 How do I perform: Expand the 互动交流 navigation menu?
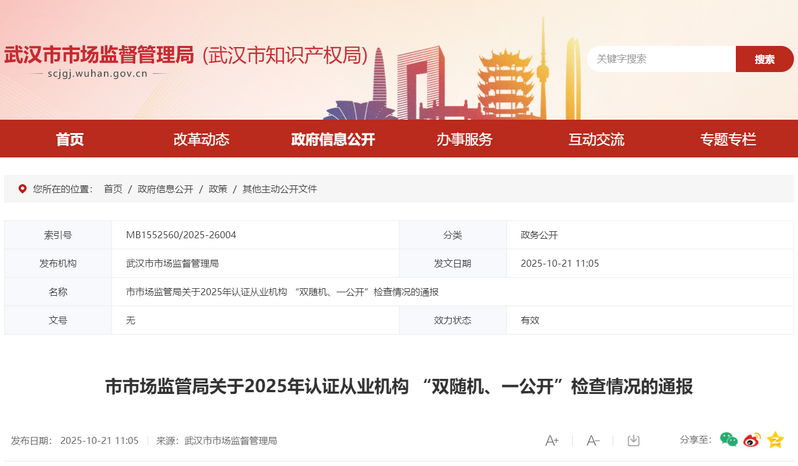(x=596, y=140)
